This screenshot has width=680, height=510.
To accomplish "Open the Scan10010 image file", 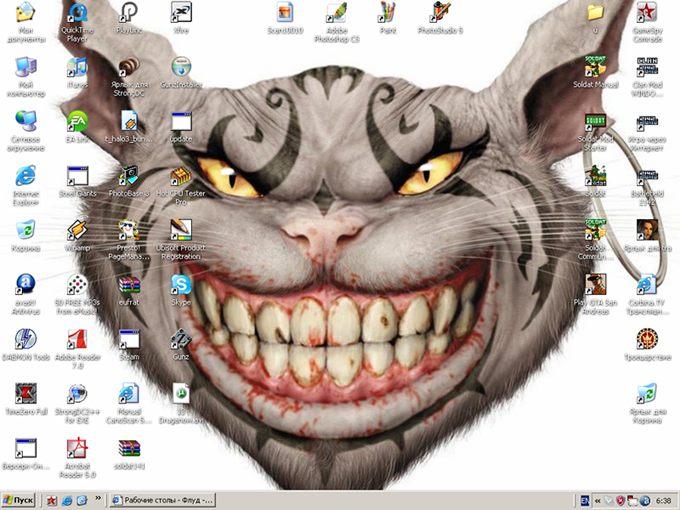I will [285, 13].
